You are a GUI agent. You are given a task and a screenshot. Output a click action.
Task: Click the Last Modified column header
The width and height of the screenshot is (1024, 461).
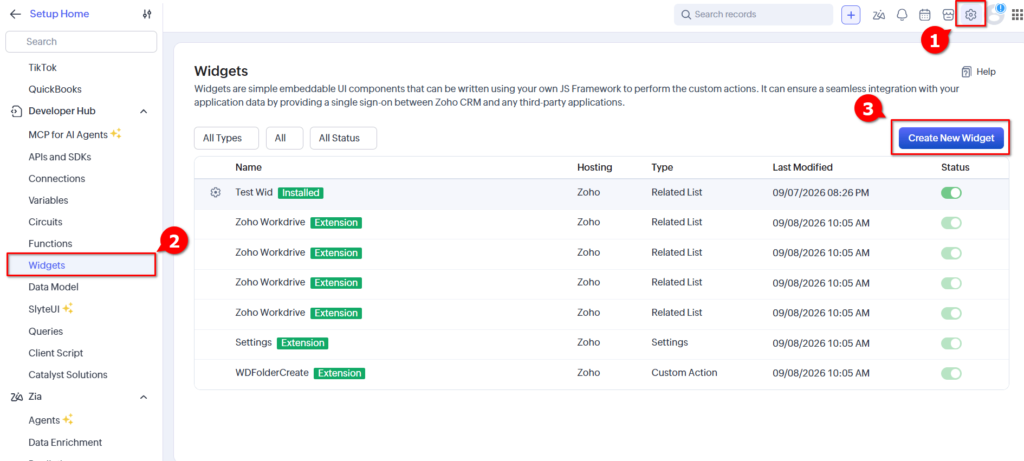click(x=803, y=167)
